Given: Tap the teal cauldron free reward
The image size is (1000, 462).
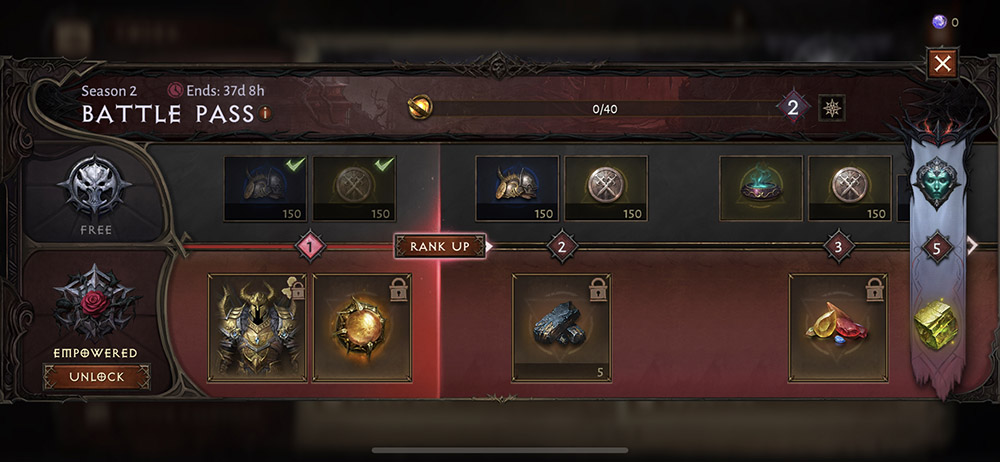Looking at the screenshot, I should [761, 189].
